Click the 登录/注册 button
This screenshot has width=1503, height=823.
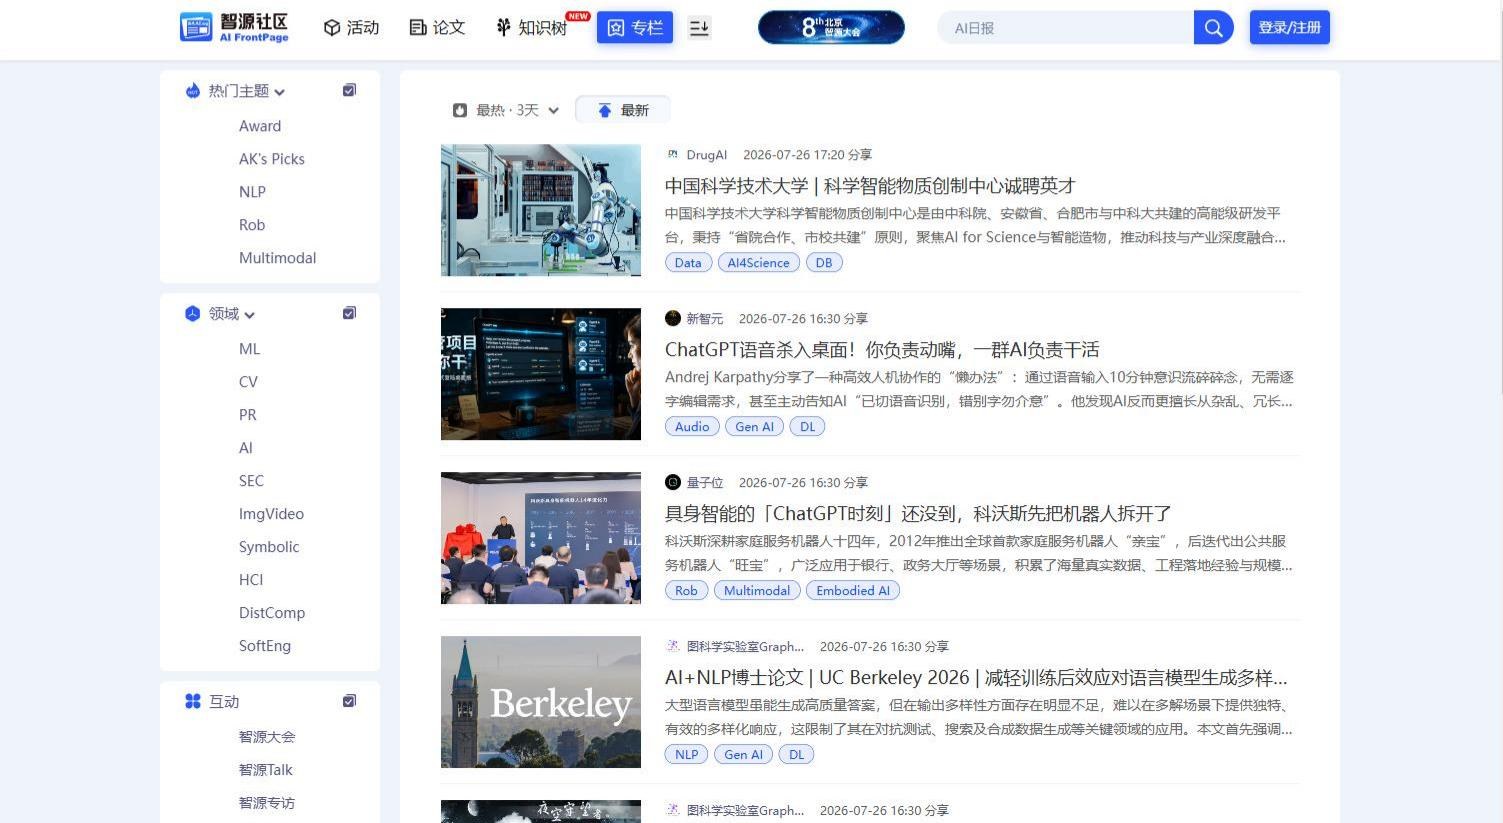pos(1289,27)
